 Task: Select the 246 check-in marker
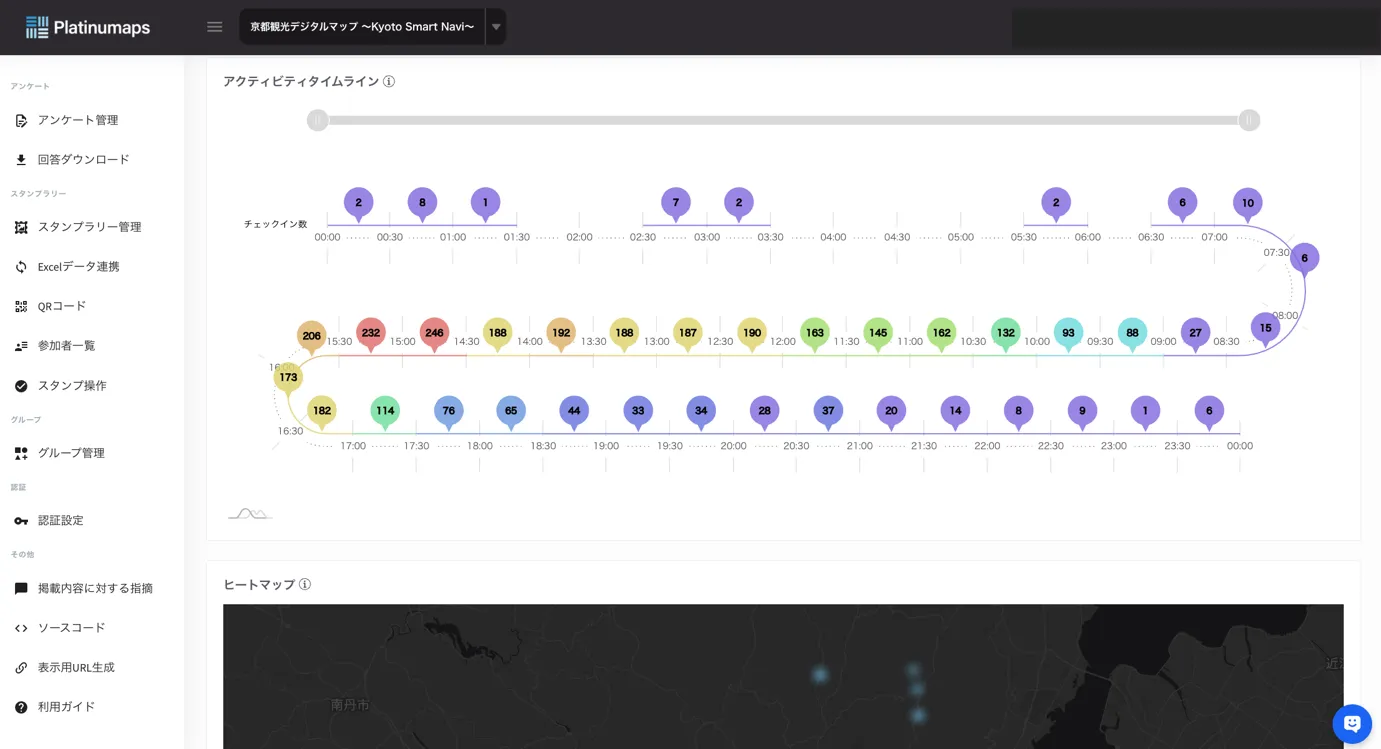coord(434,334)
